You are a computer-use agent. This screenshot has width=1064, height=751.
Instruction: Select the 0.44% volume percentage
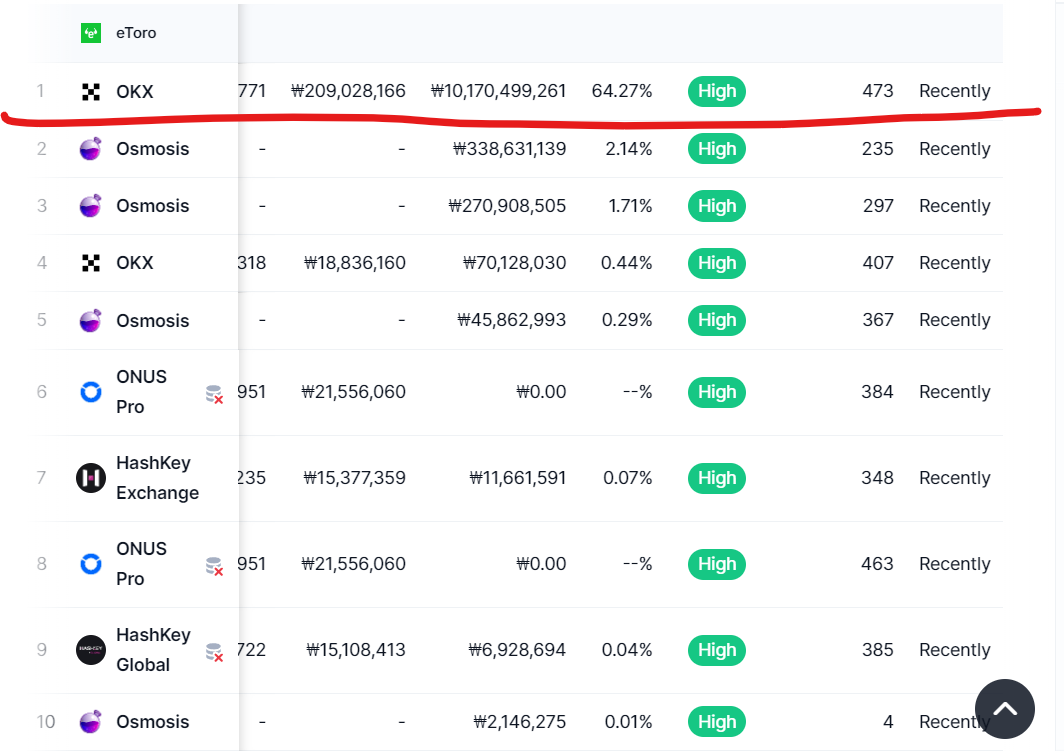626,263
